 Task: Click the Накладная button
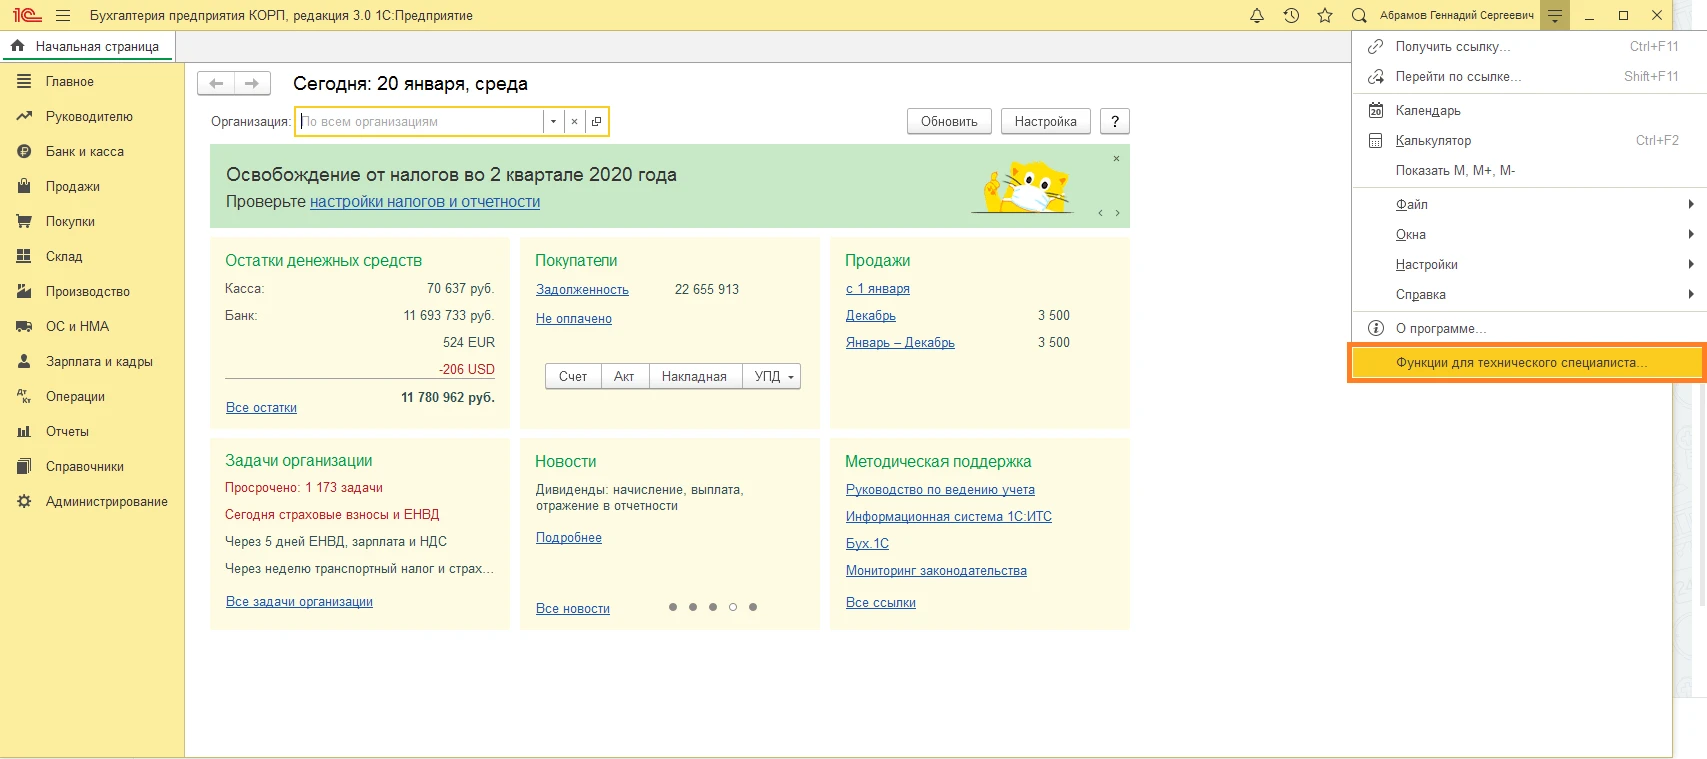694,377
